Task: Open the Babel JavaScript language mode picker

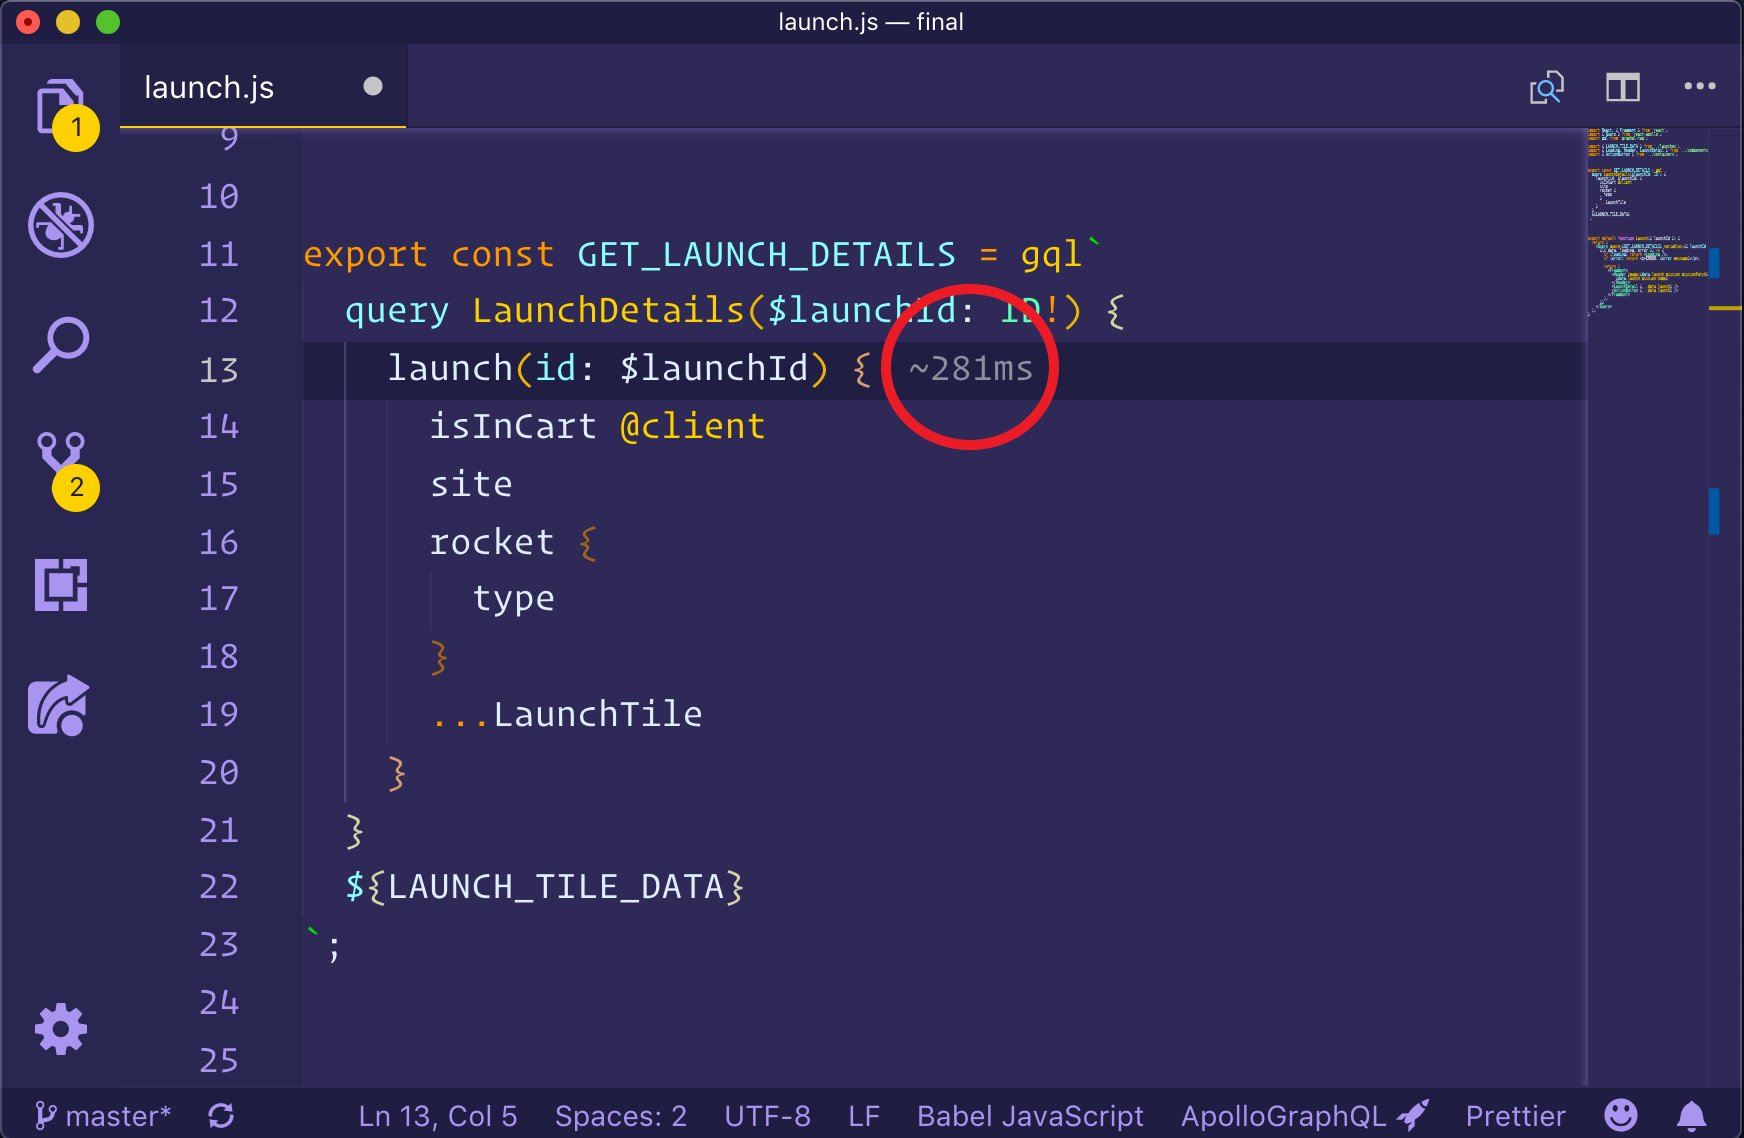Action: click(1029, 1115)
